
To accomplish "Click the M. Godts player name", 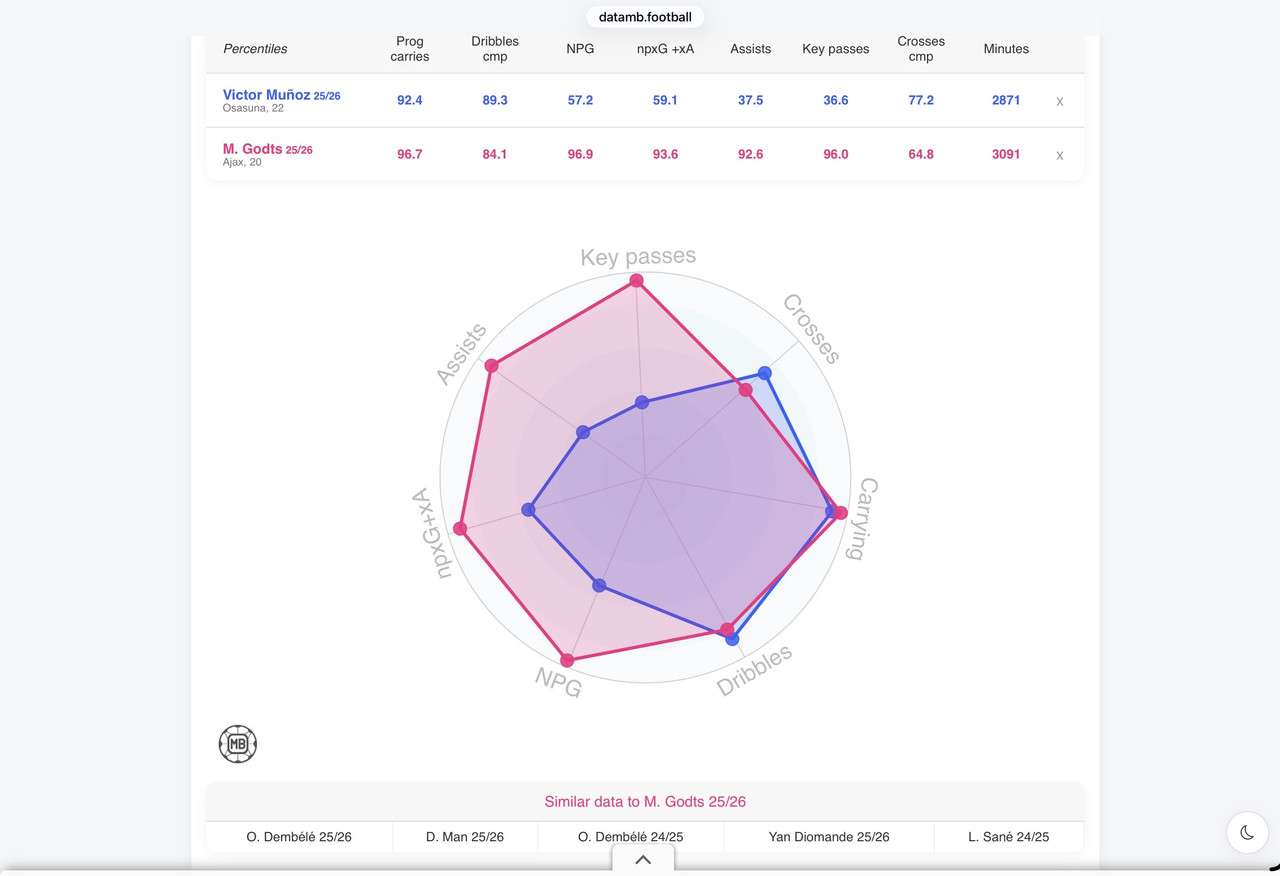I will [x=253, y=149].
